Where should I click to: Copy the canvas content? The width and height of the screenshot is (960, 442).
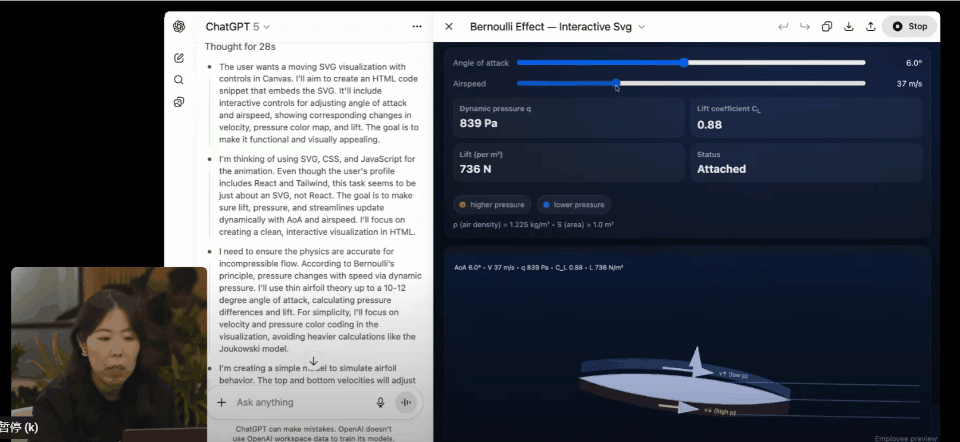827,27
